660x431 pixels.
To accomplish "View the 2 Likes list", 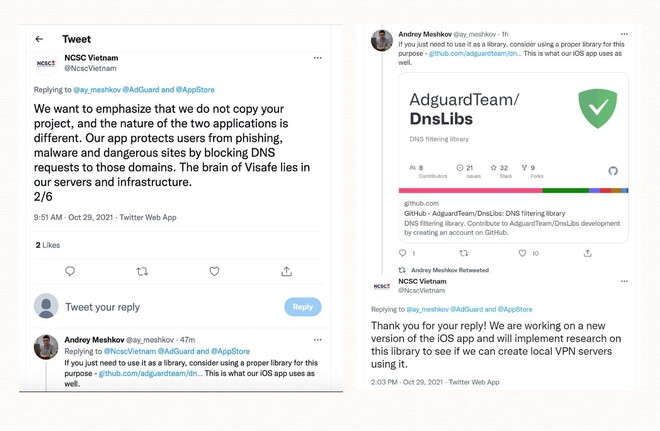I will coord(48,245).
